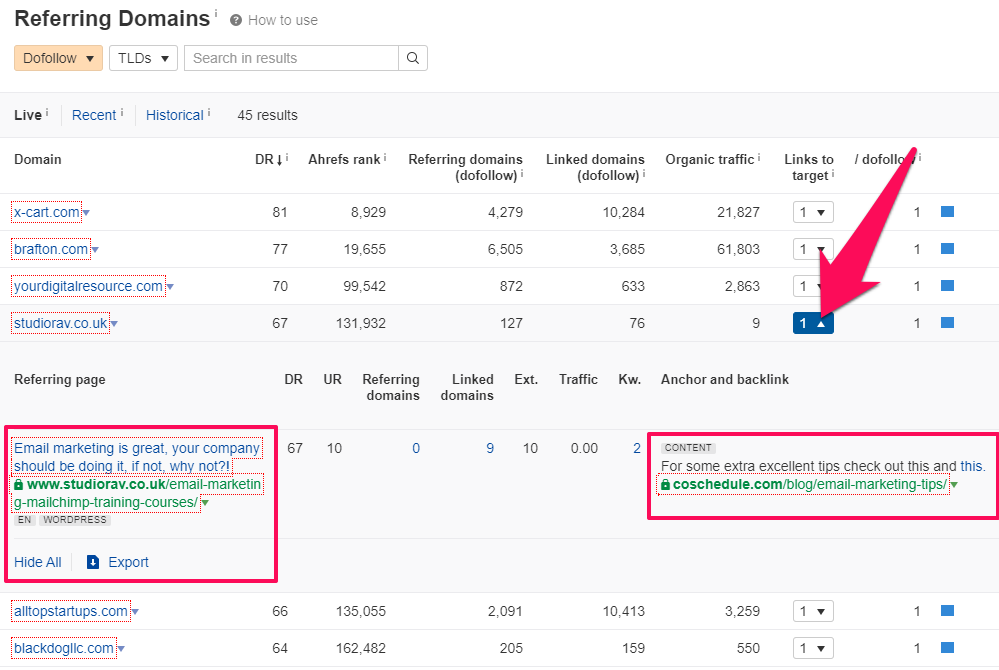The image size is (999, 670).
Task: Click the blue square icon in x-cart.com row
Action: tap(947, 212)
